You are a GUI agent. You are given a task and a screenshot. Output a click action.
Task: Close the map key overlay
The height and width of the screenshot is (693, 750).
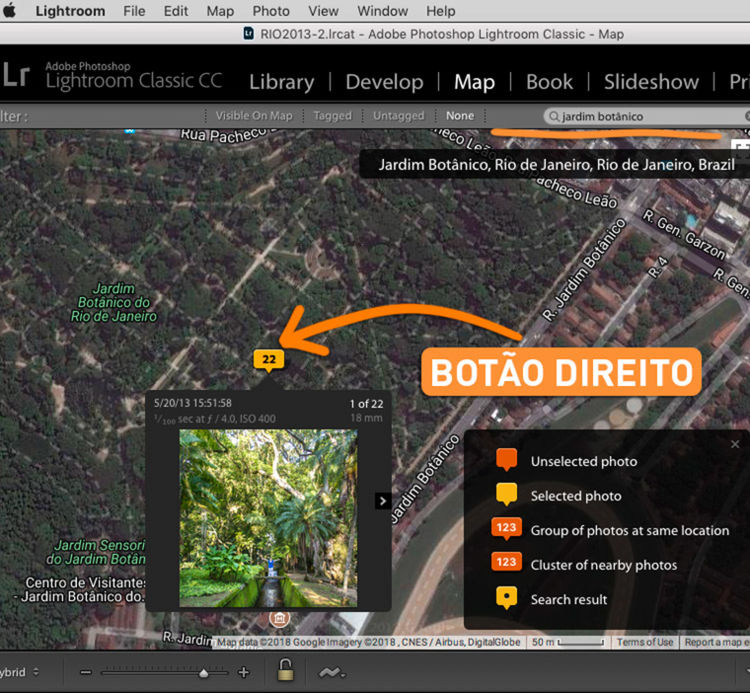735,444
